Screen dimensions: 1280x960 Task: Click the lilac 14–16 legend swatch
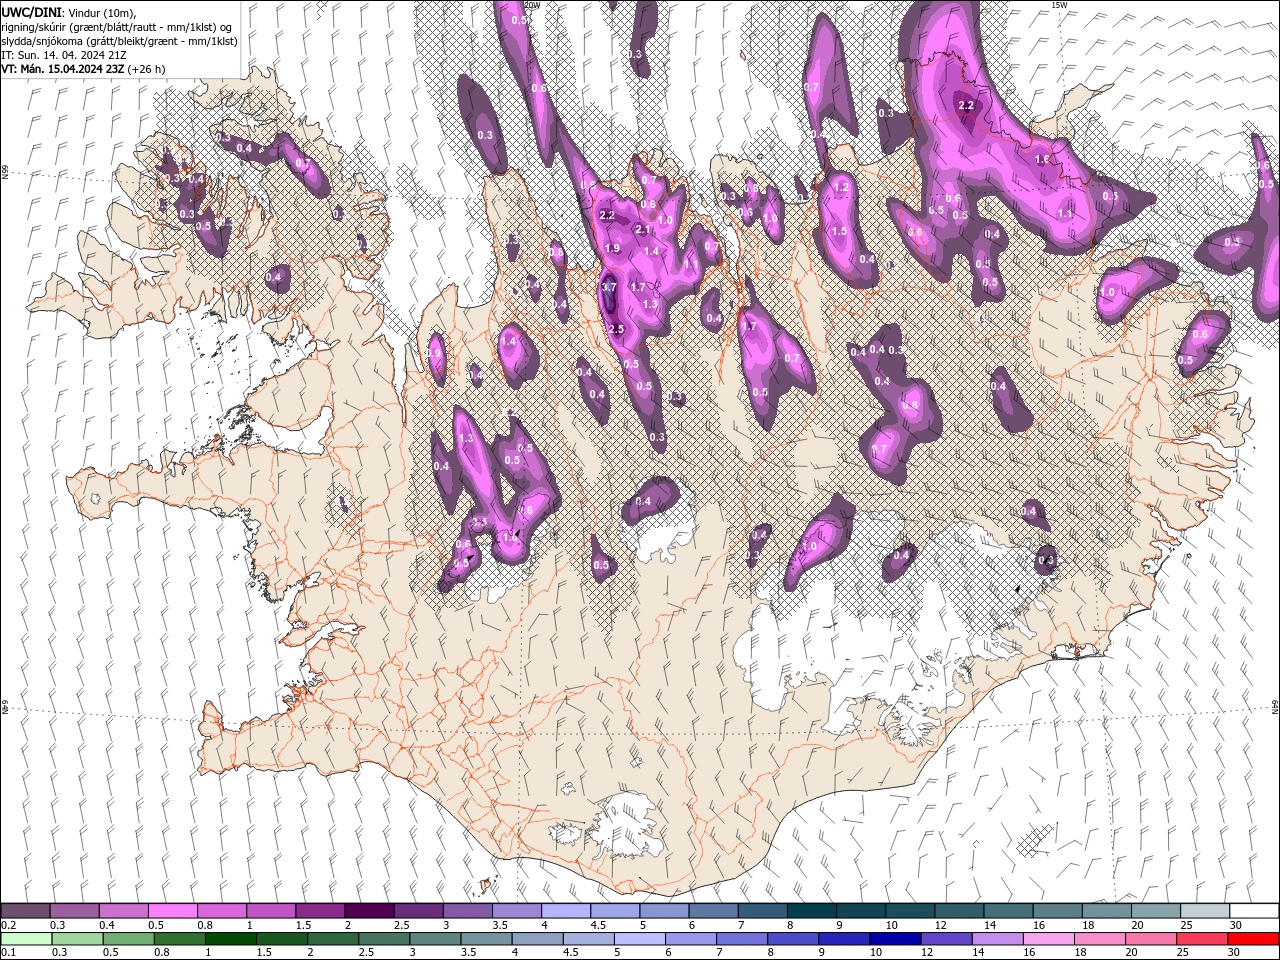[996, 938]
